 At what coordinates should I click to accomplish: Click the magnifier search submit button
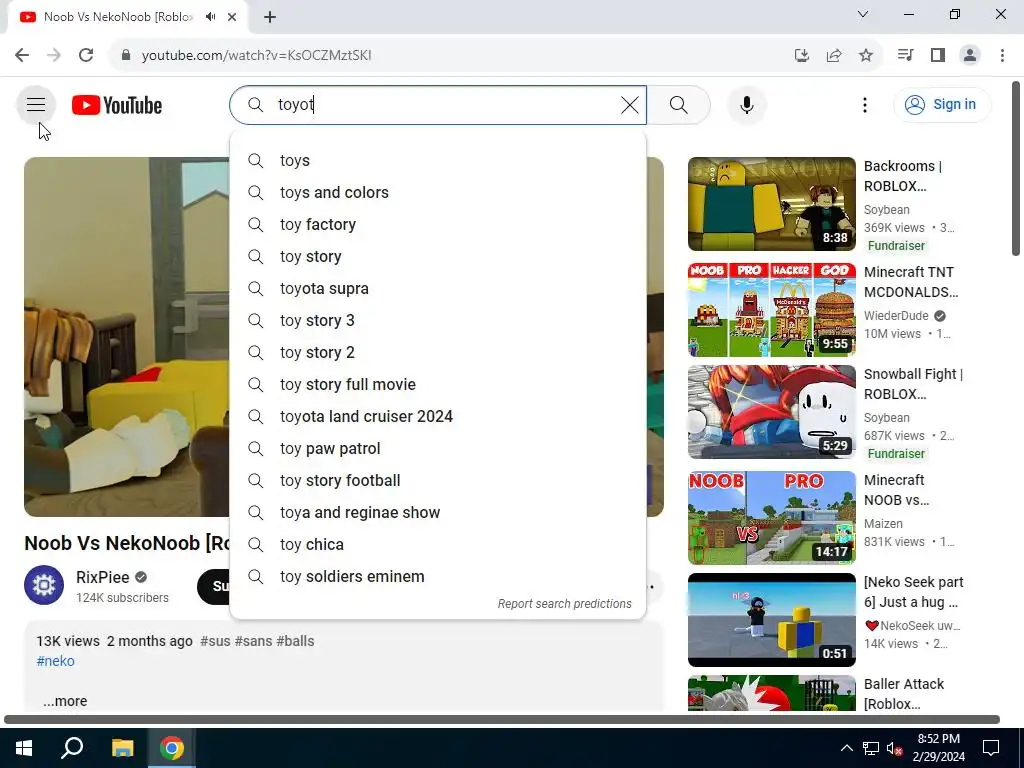coord(679,104)
